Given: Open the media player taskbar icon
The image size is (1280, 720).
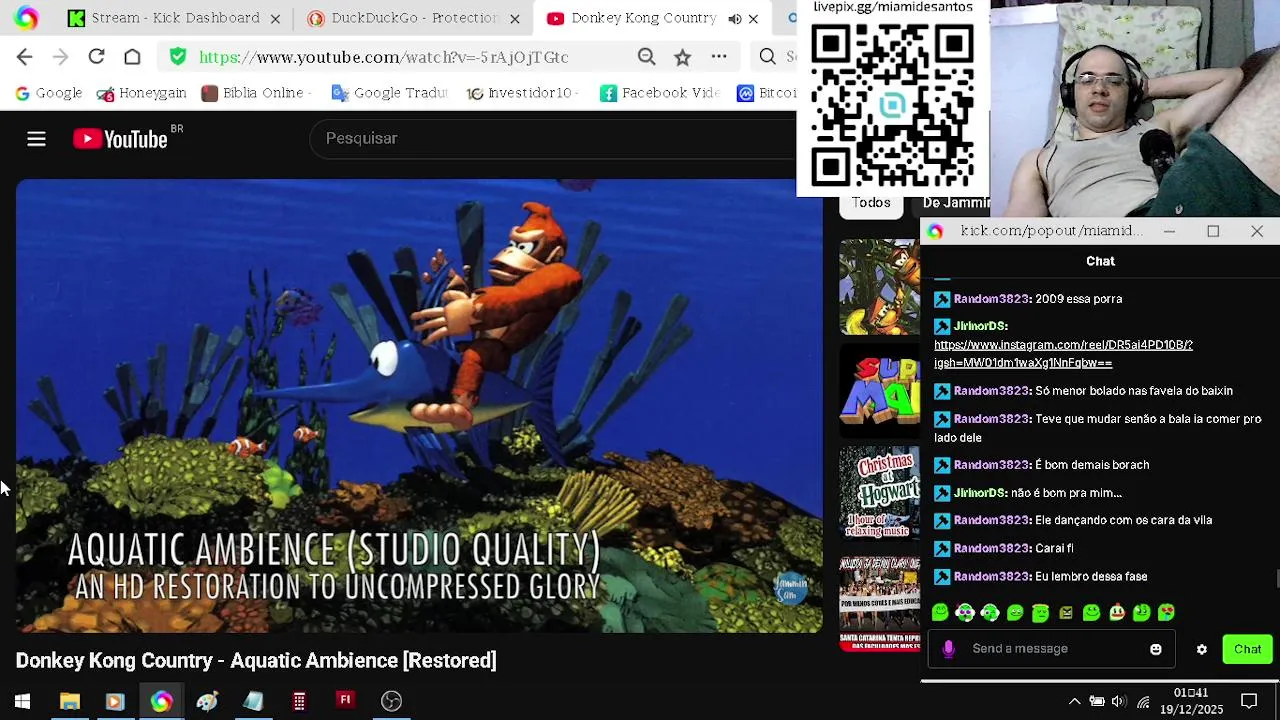Looking at the screenshot, I should click(x=114, y=702).
